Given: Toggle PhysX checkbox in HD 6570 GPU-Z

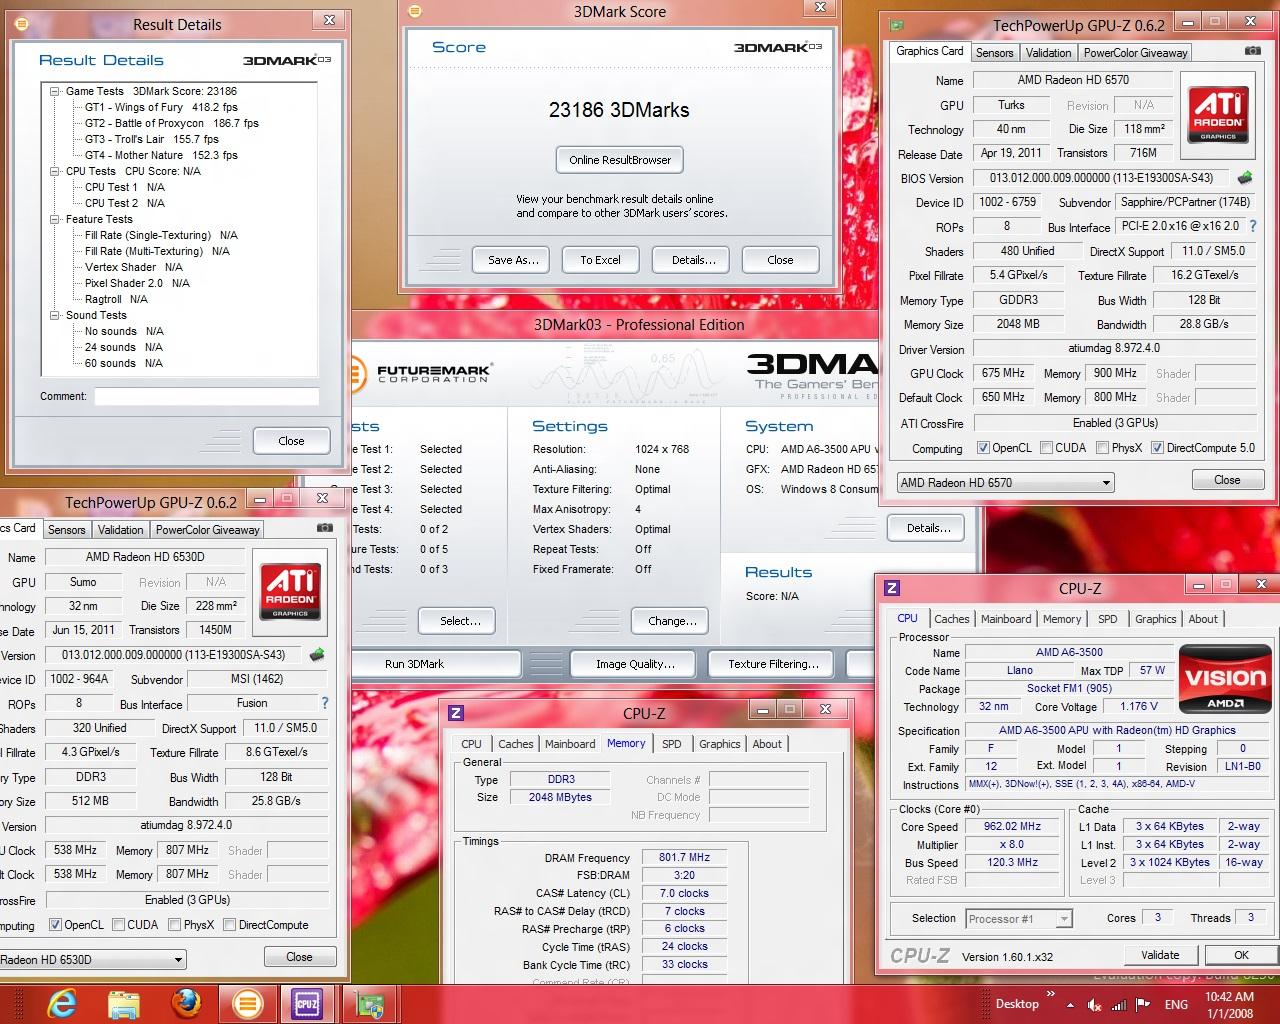Looking at the screenshot, I should (x=1103, y=448).
